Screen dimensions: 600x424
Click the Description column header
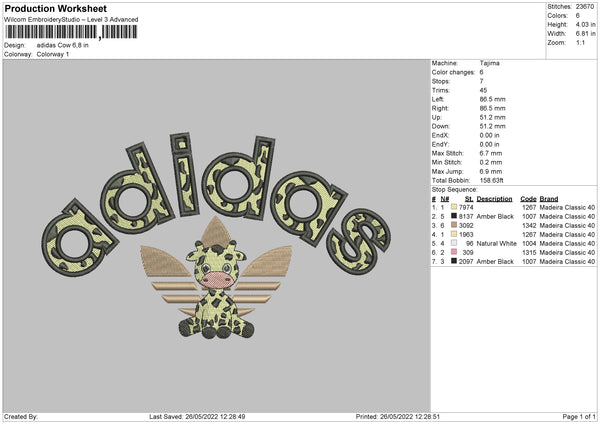coord(494,199)
